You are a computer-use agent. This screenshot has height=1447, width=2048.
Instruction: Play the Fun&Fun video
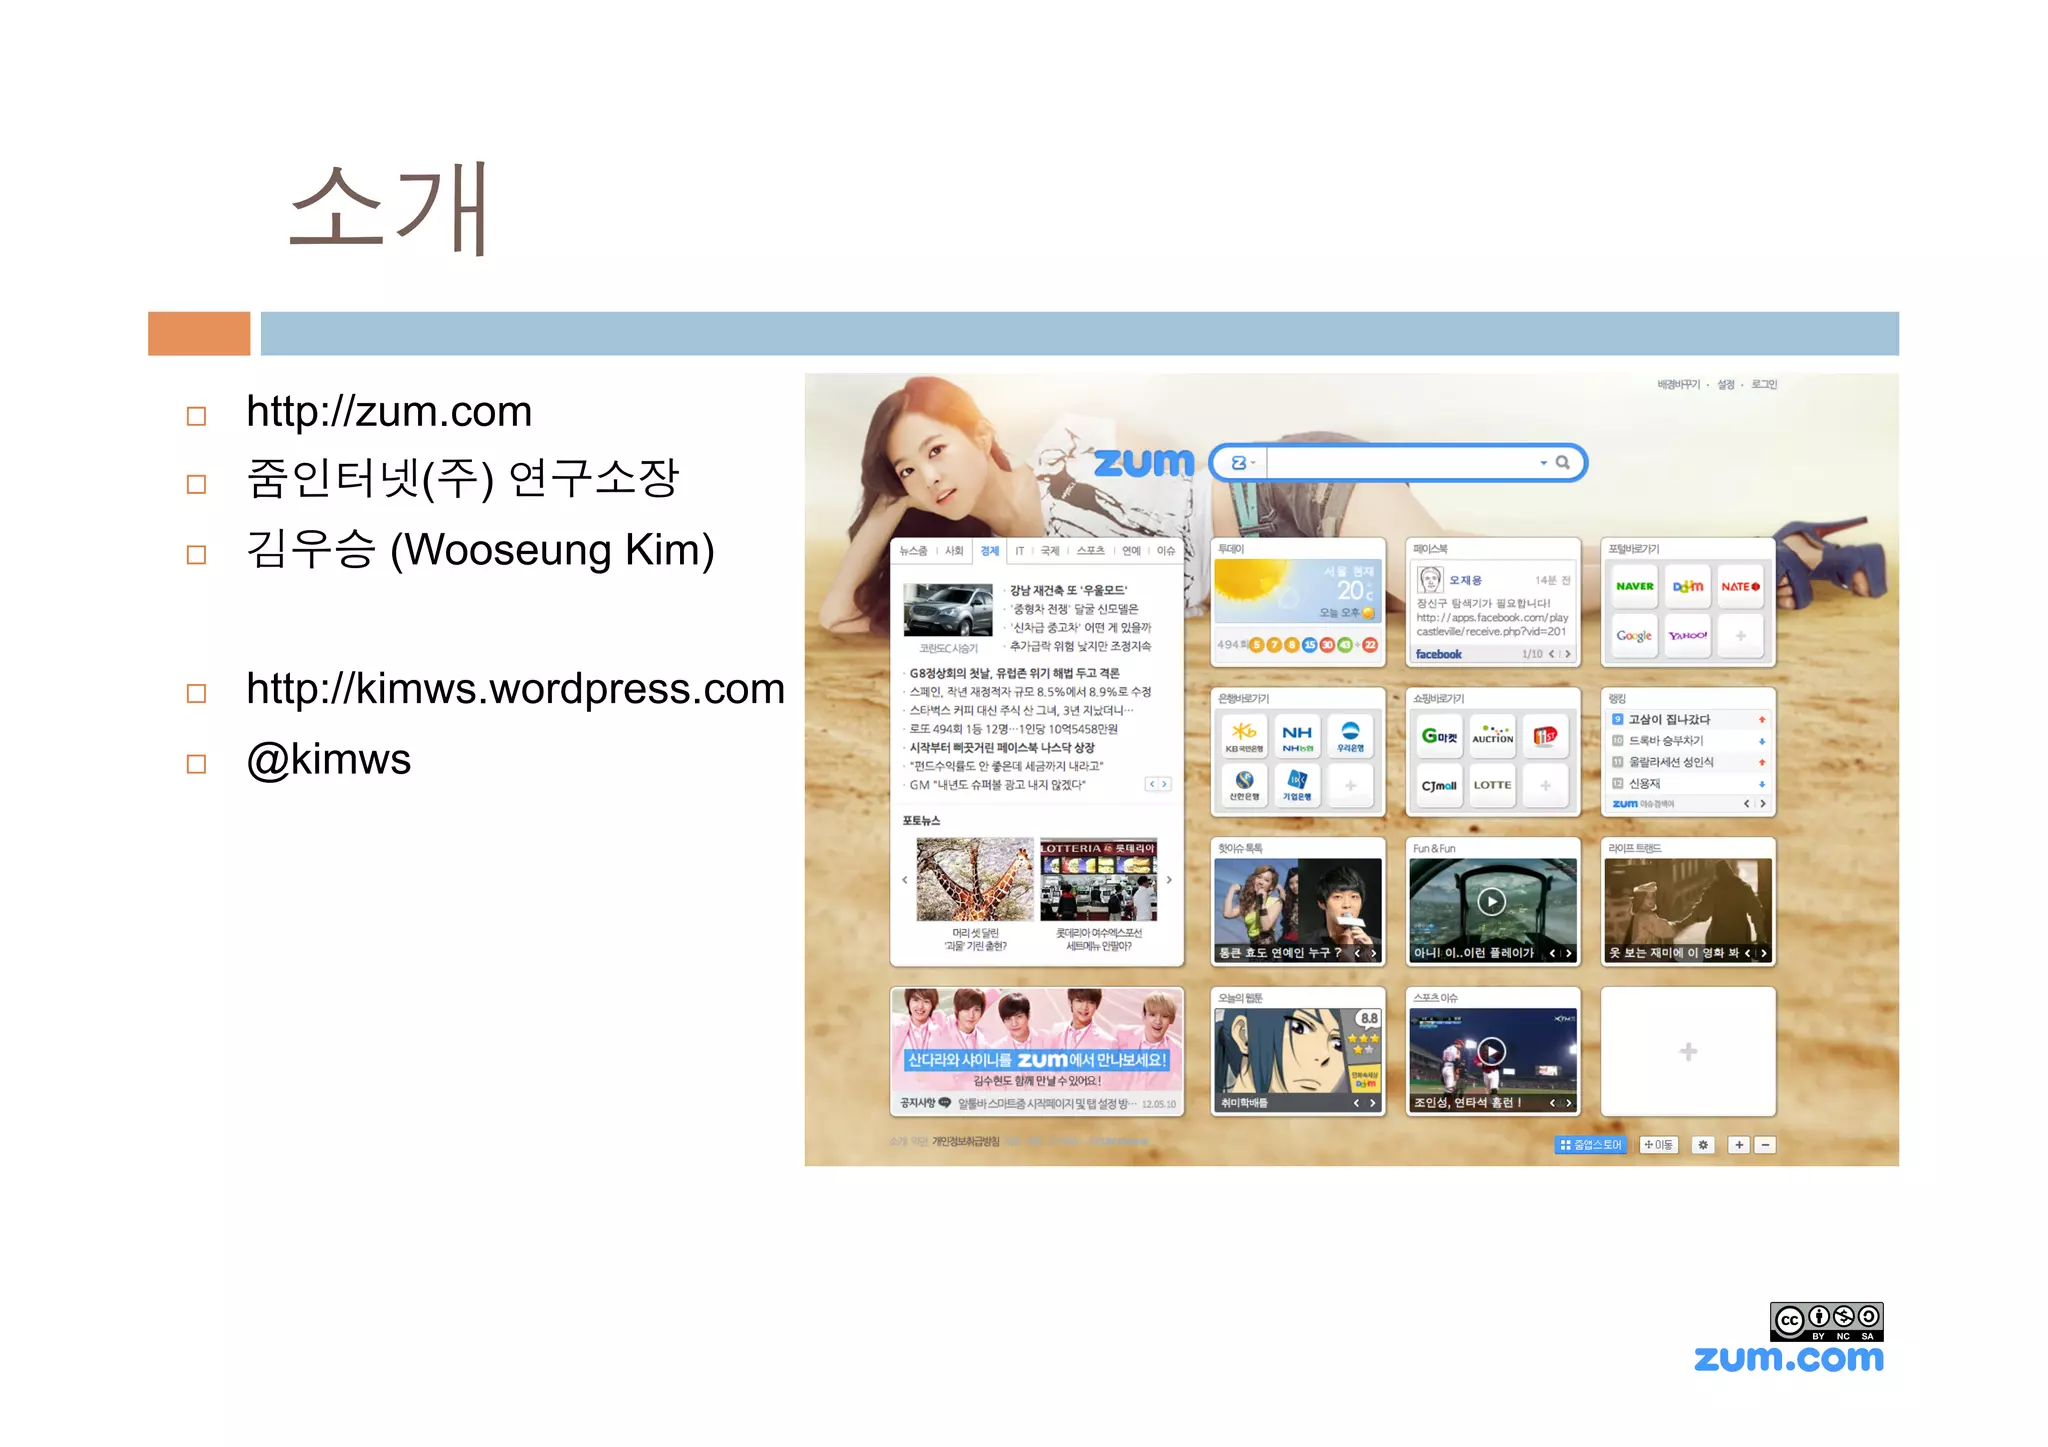coord(1491,902)
